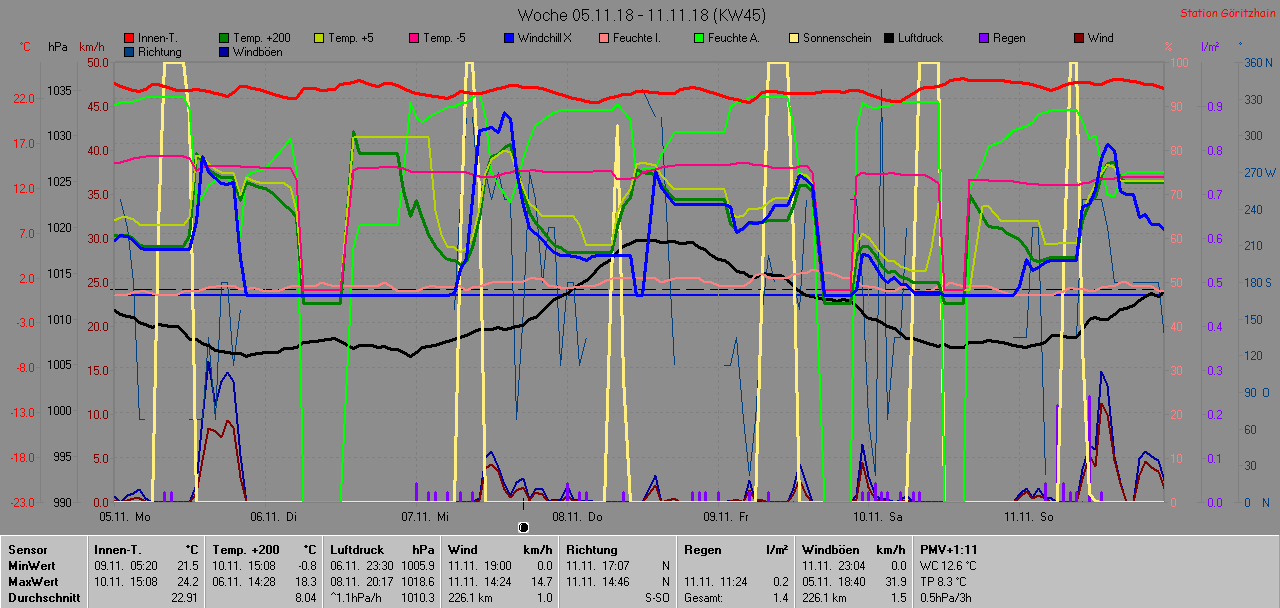The height and width of the screenshot is (608, 1280).
Task: Click the '08.11. Do' date axis label
Action: click(x=578, y=516)
